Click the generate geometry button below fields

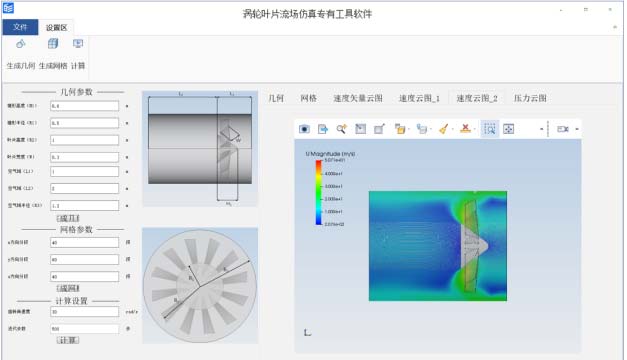[68, 218]
